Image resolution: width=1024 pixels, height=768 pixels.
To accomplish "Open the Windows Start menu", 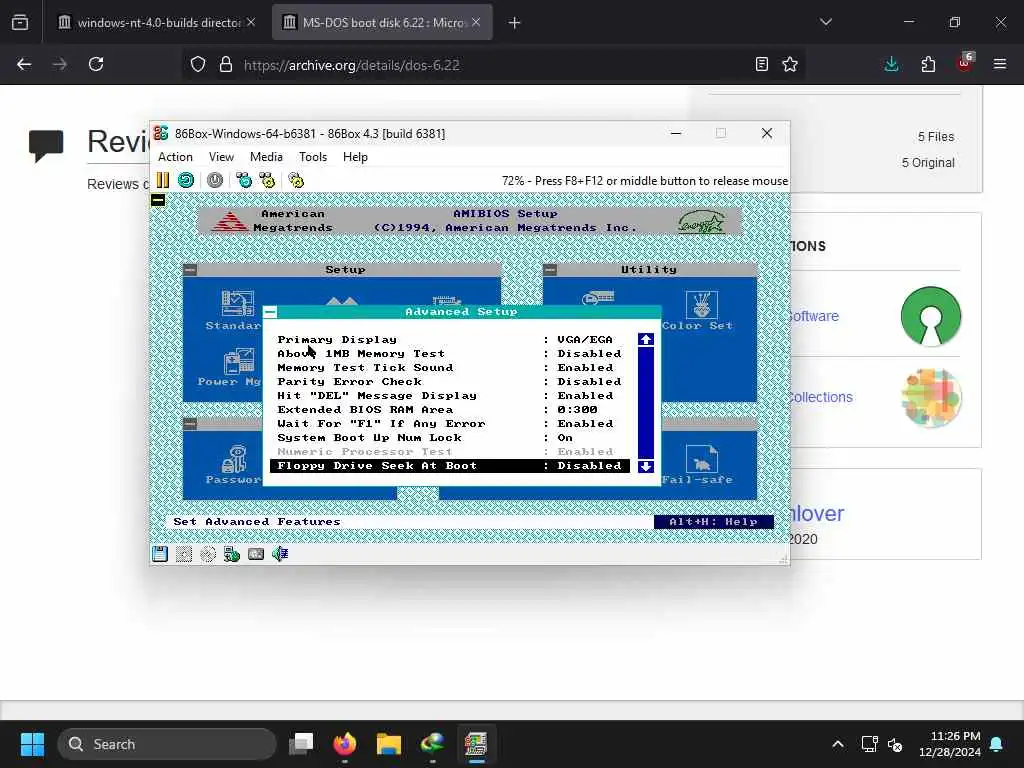I will point(32,744).
